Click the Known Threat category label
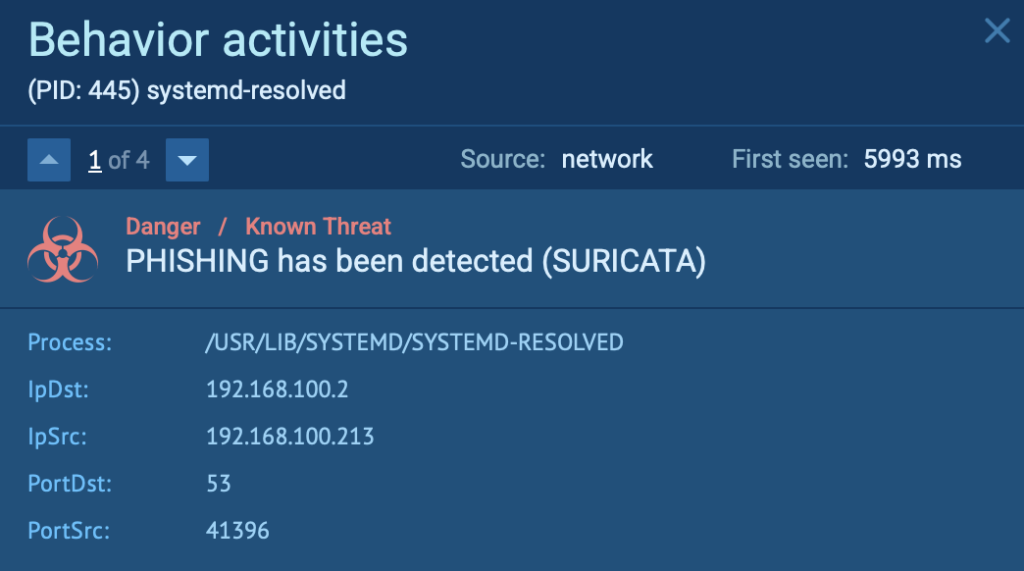The width and height of the screenshot is (1024, 571). click(318, 227)
